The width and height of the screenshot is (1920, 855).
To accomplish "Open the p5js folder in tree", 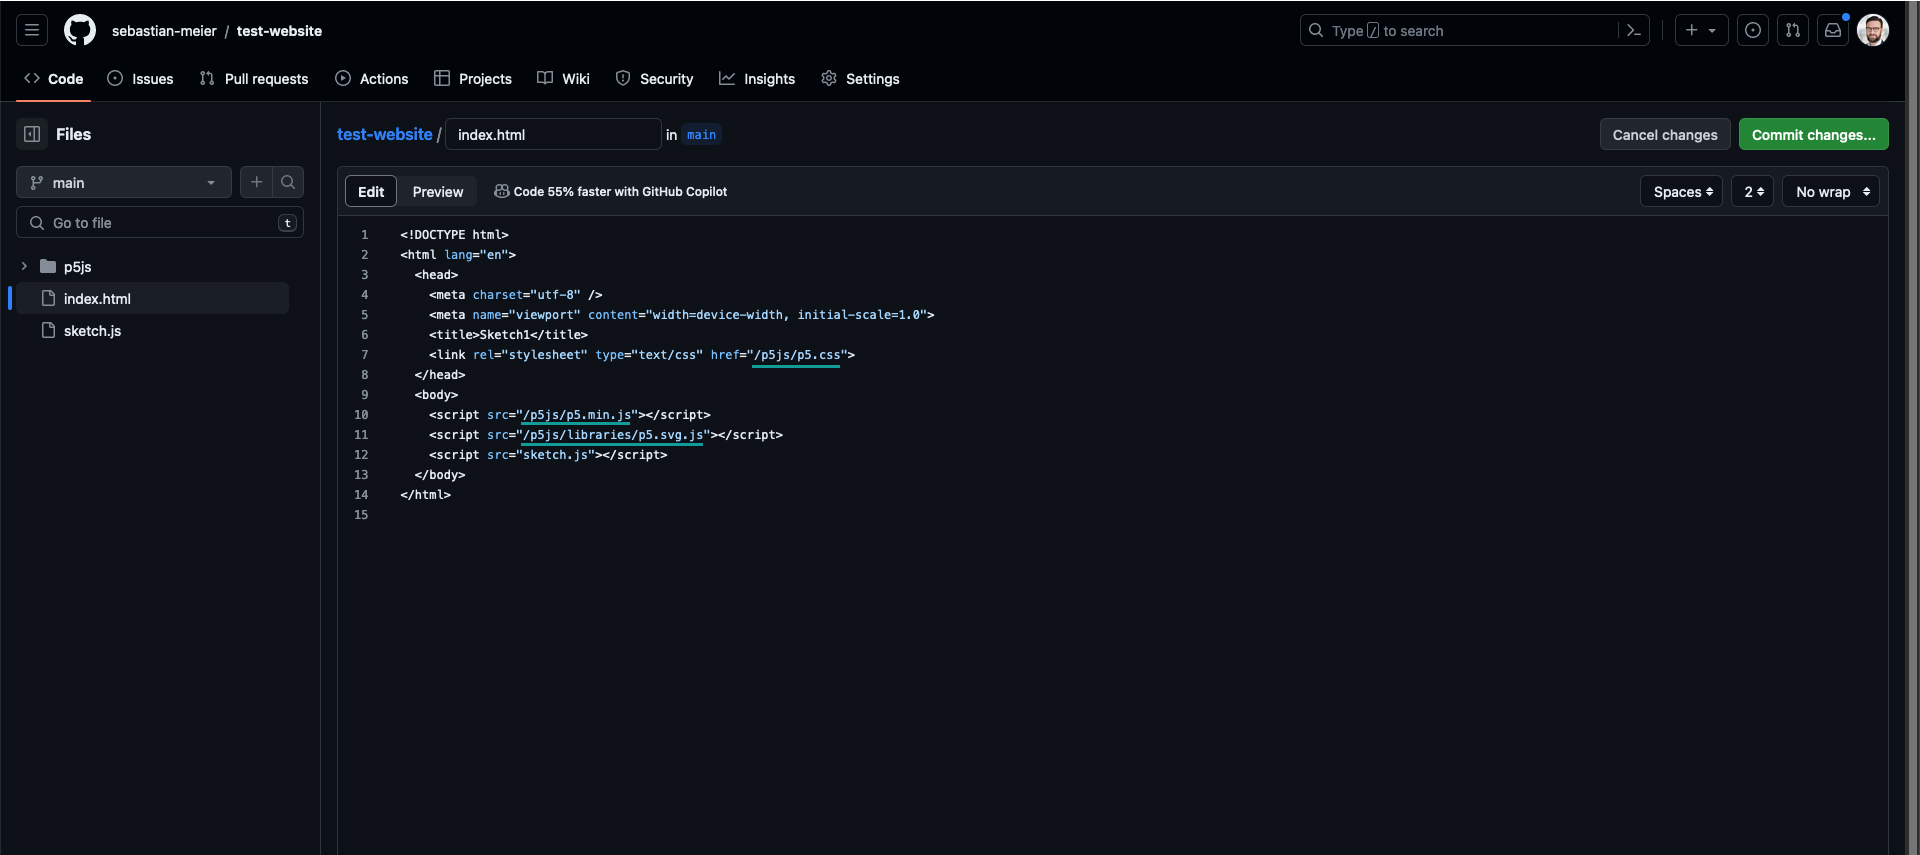I will point(78,267).
